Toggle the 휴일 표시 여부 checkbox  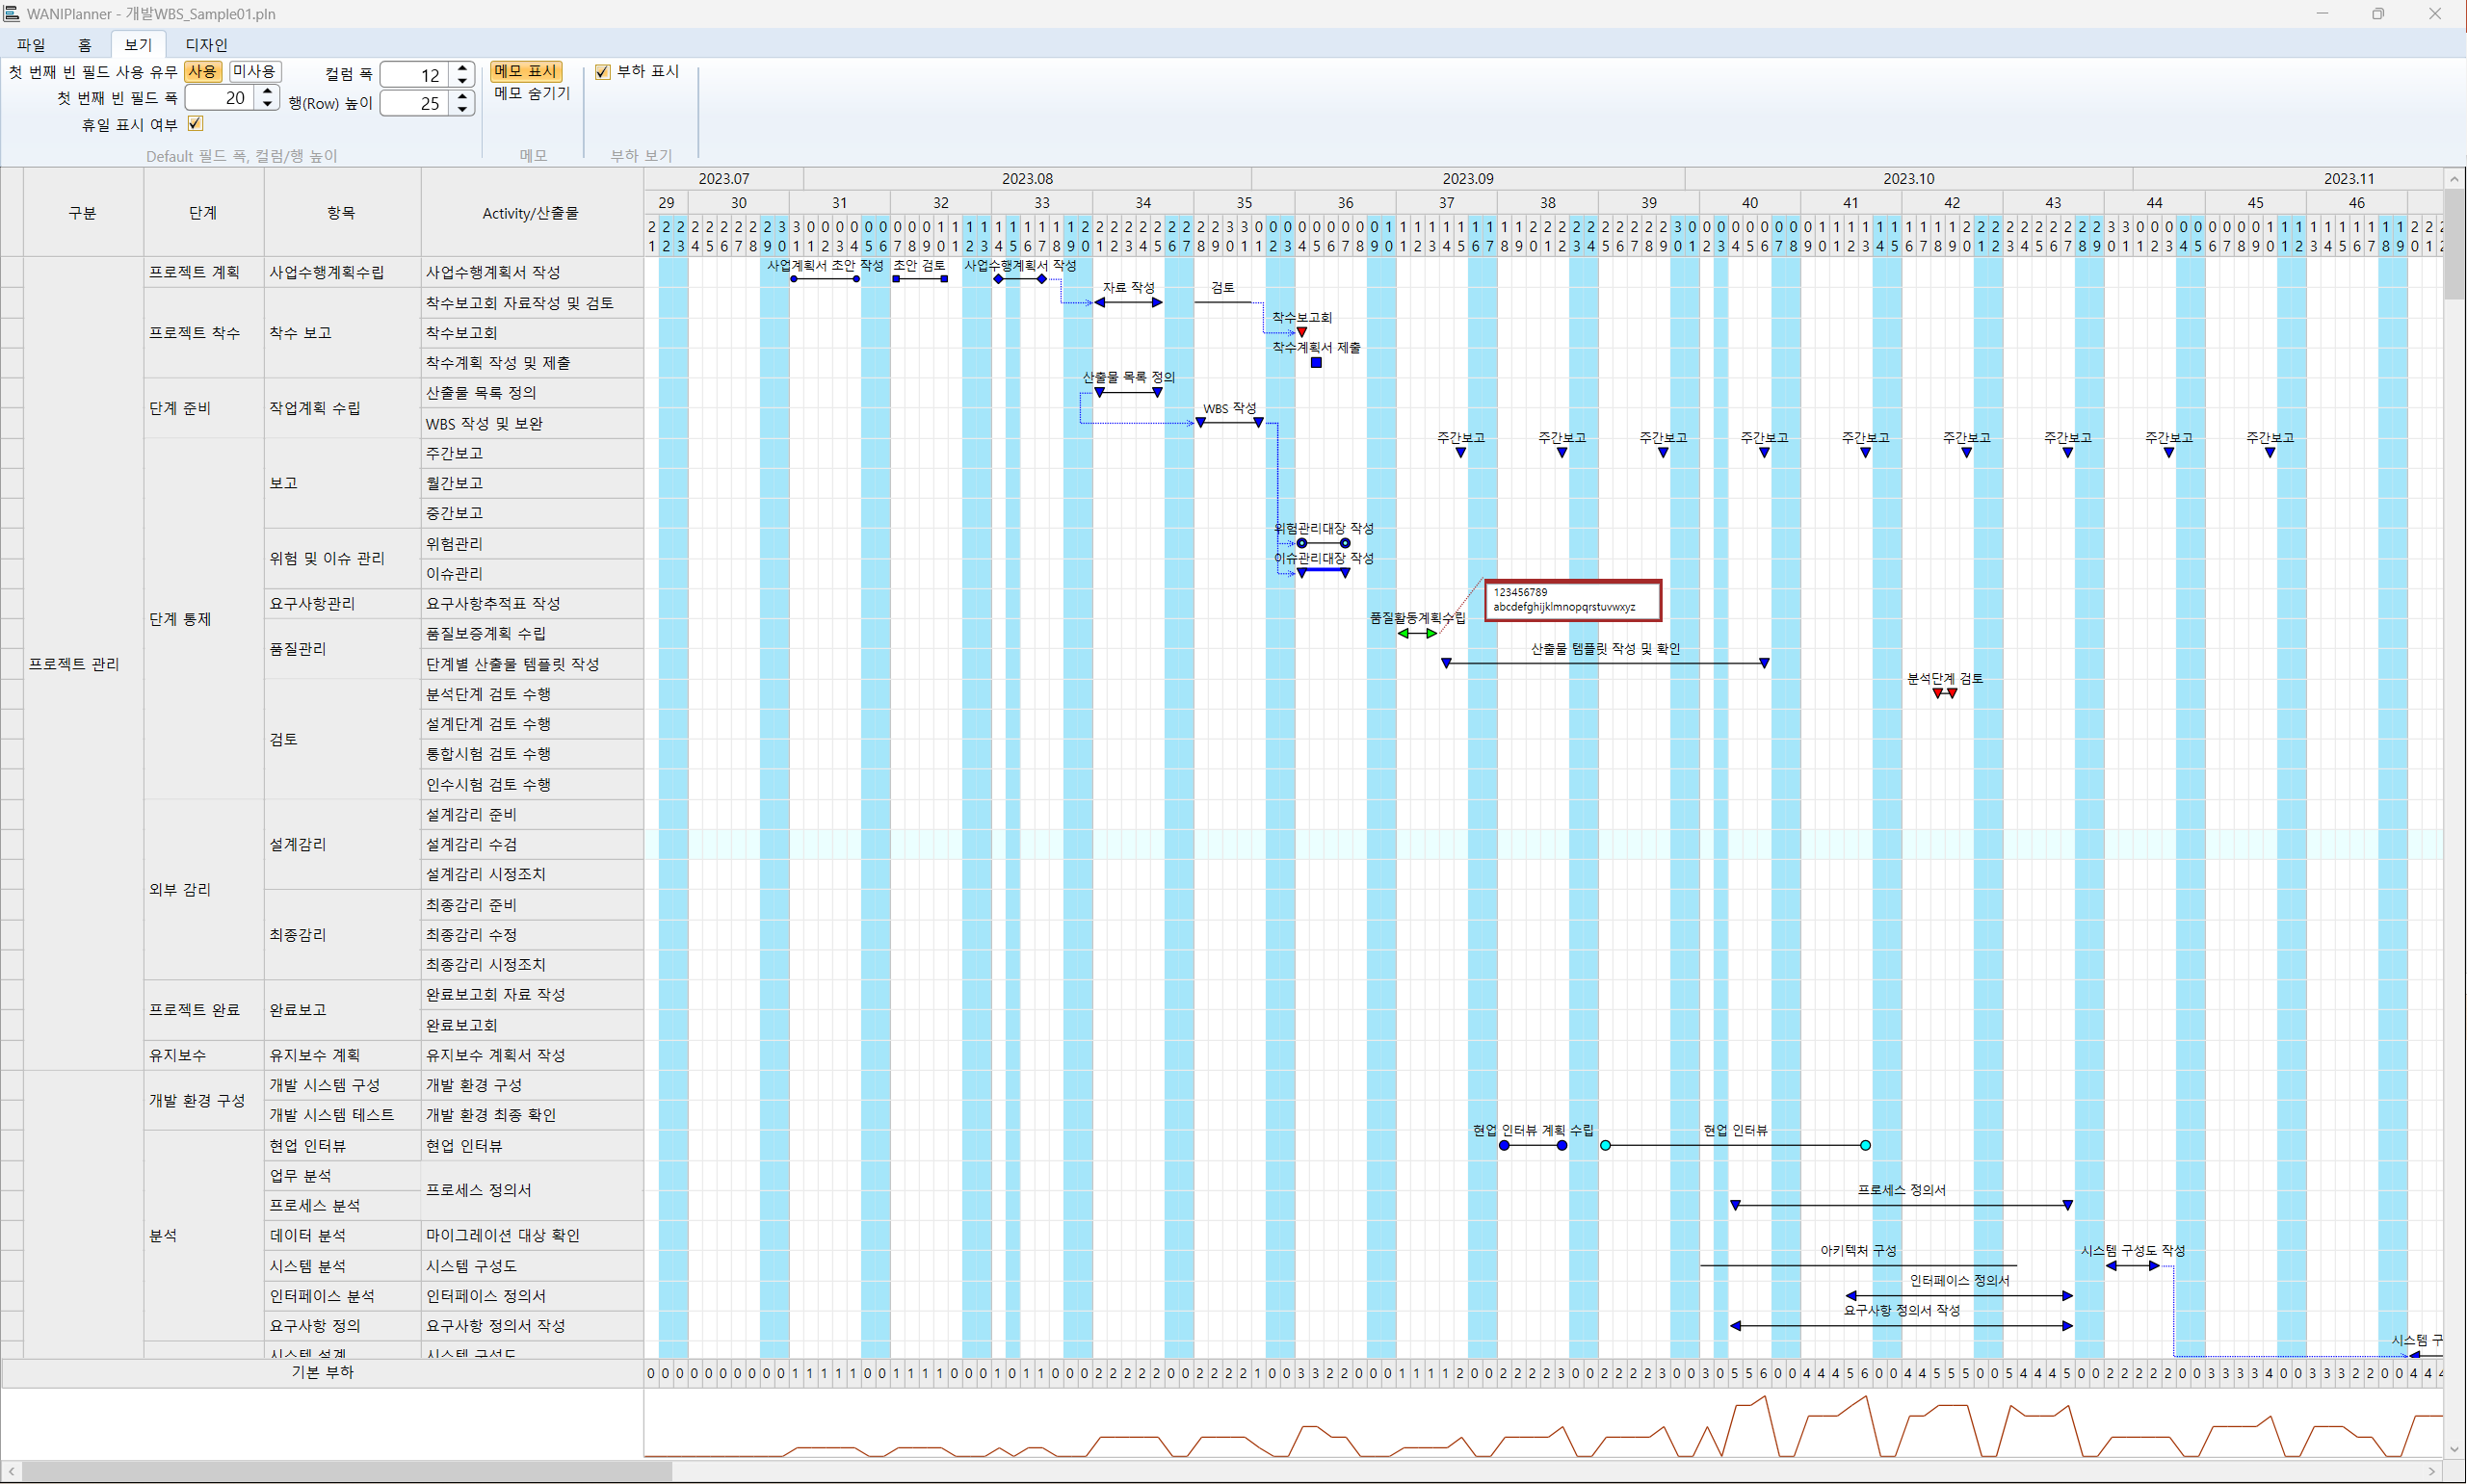click(x=196, y=124)
